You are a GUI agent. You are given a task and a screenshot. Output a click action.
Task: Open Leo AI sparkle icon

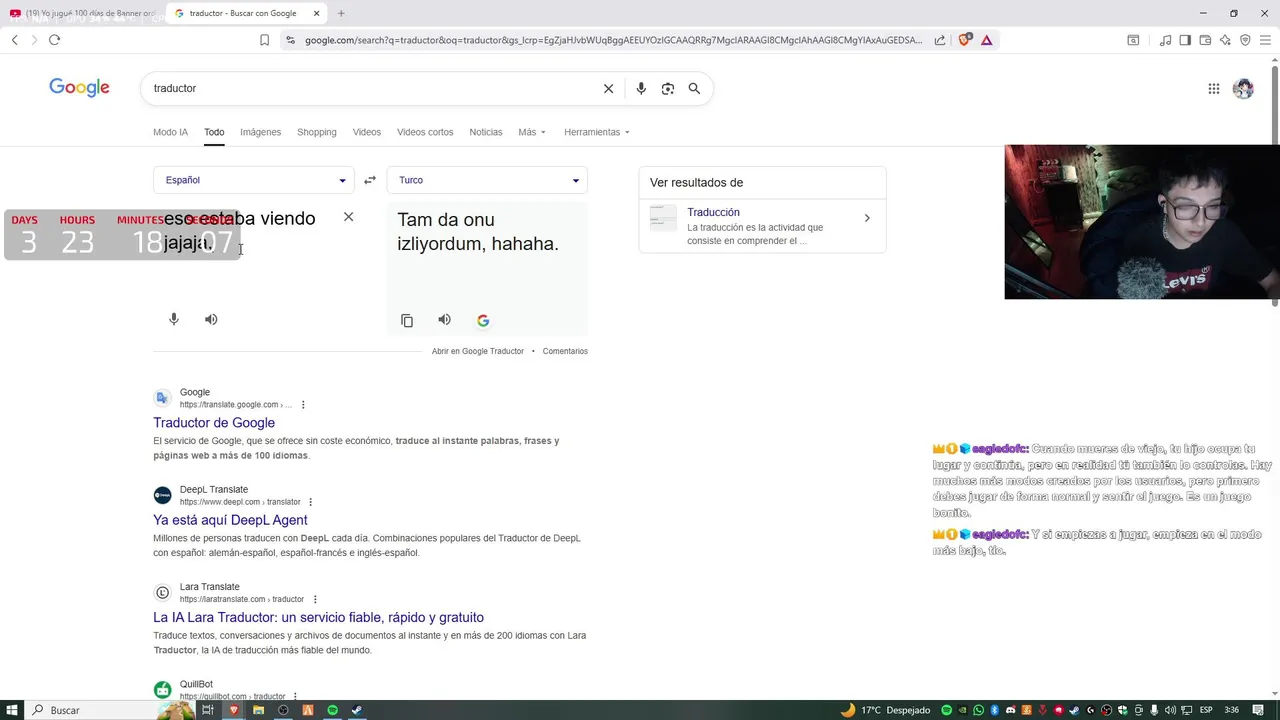coord(1225,40)
